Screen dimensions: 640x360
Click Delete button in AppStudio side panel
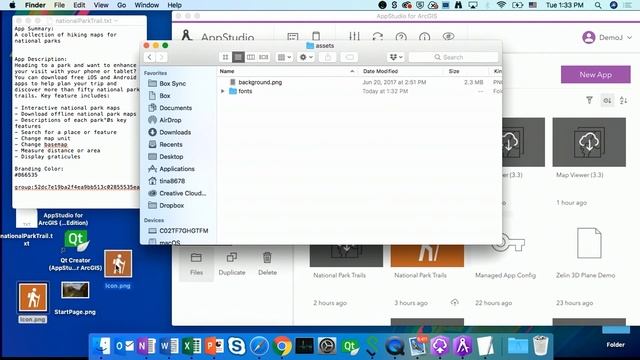pyautogui.click(x=267, y=263)
